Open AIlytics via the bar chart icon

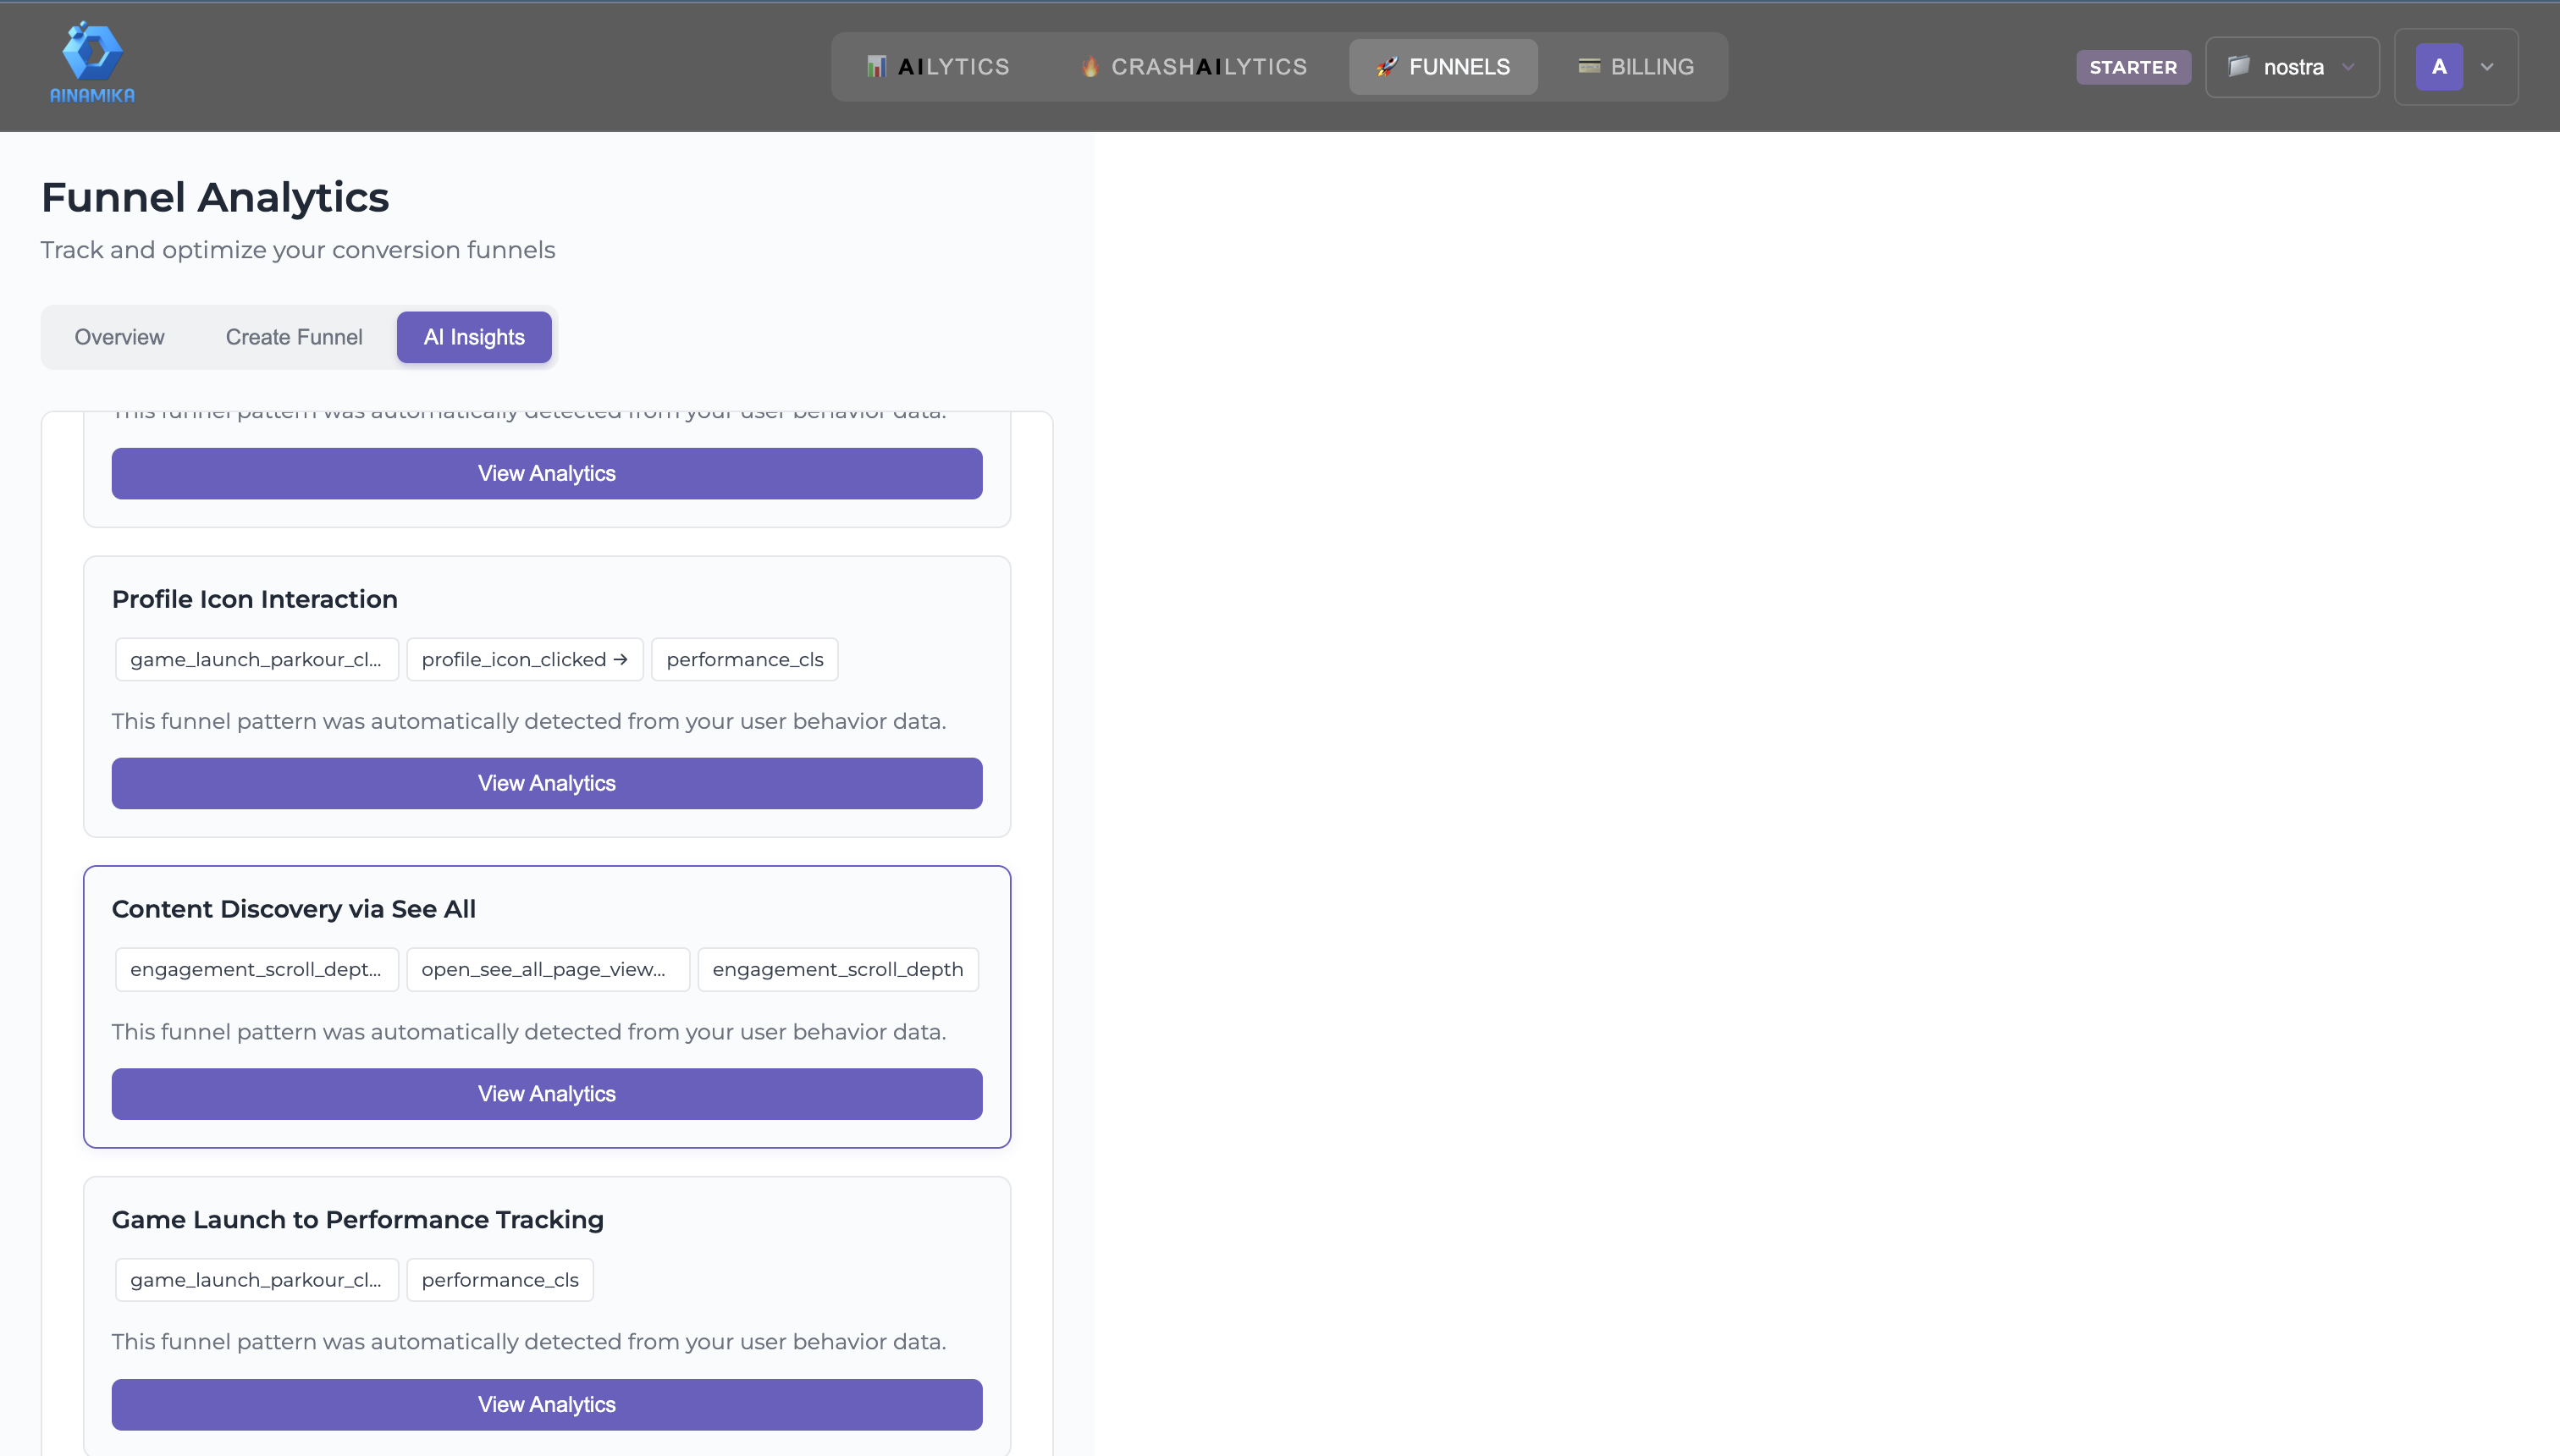(x=878, y=66)
